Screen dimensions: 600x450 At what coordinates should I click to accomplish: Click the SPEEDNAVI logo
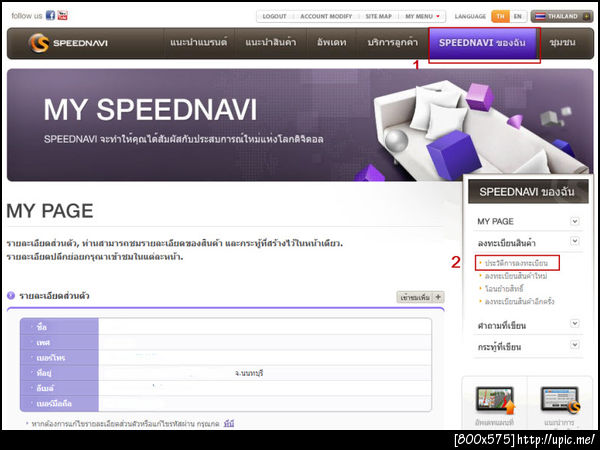click(x=68, y=43)
